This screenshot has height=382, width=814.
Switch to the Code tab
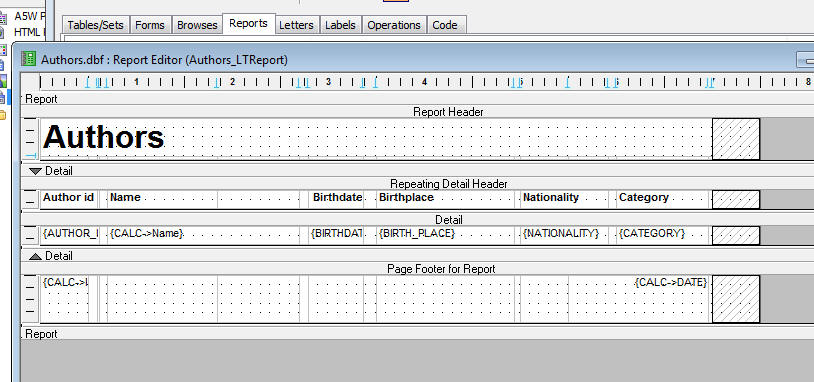[445, 25]
